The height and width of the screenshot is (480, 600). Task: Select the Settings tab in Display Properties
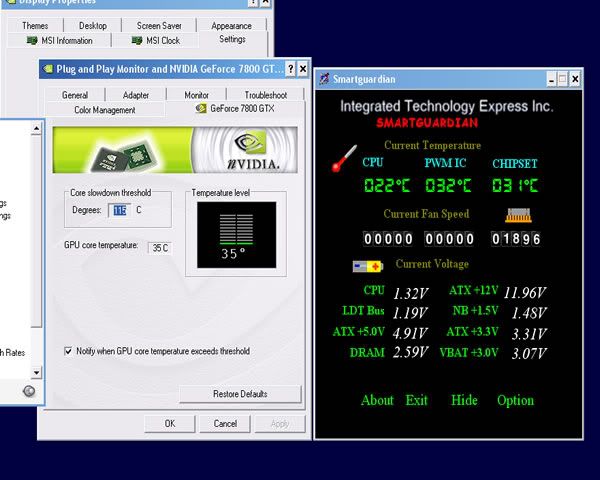tap(232, 39)
